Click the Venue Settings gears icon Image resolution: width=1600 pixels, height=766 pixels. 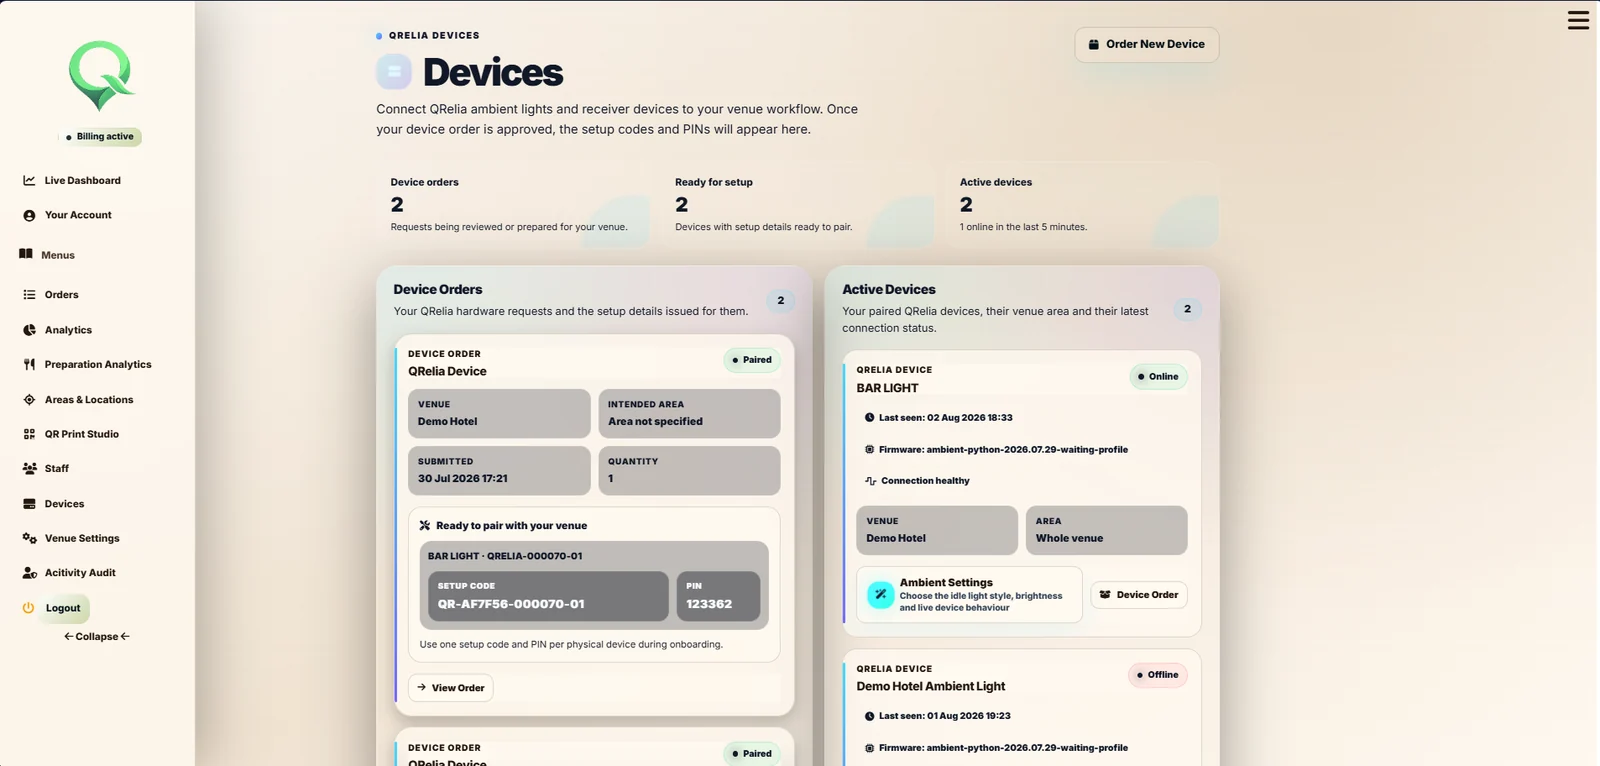click(x=30, y=538)
